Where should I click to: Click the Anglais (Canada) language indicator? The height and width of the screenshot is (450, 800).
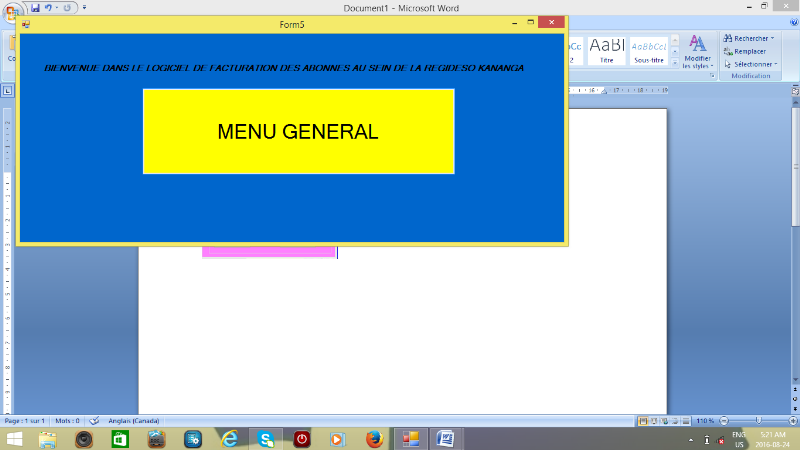coord(134,421)
